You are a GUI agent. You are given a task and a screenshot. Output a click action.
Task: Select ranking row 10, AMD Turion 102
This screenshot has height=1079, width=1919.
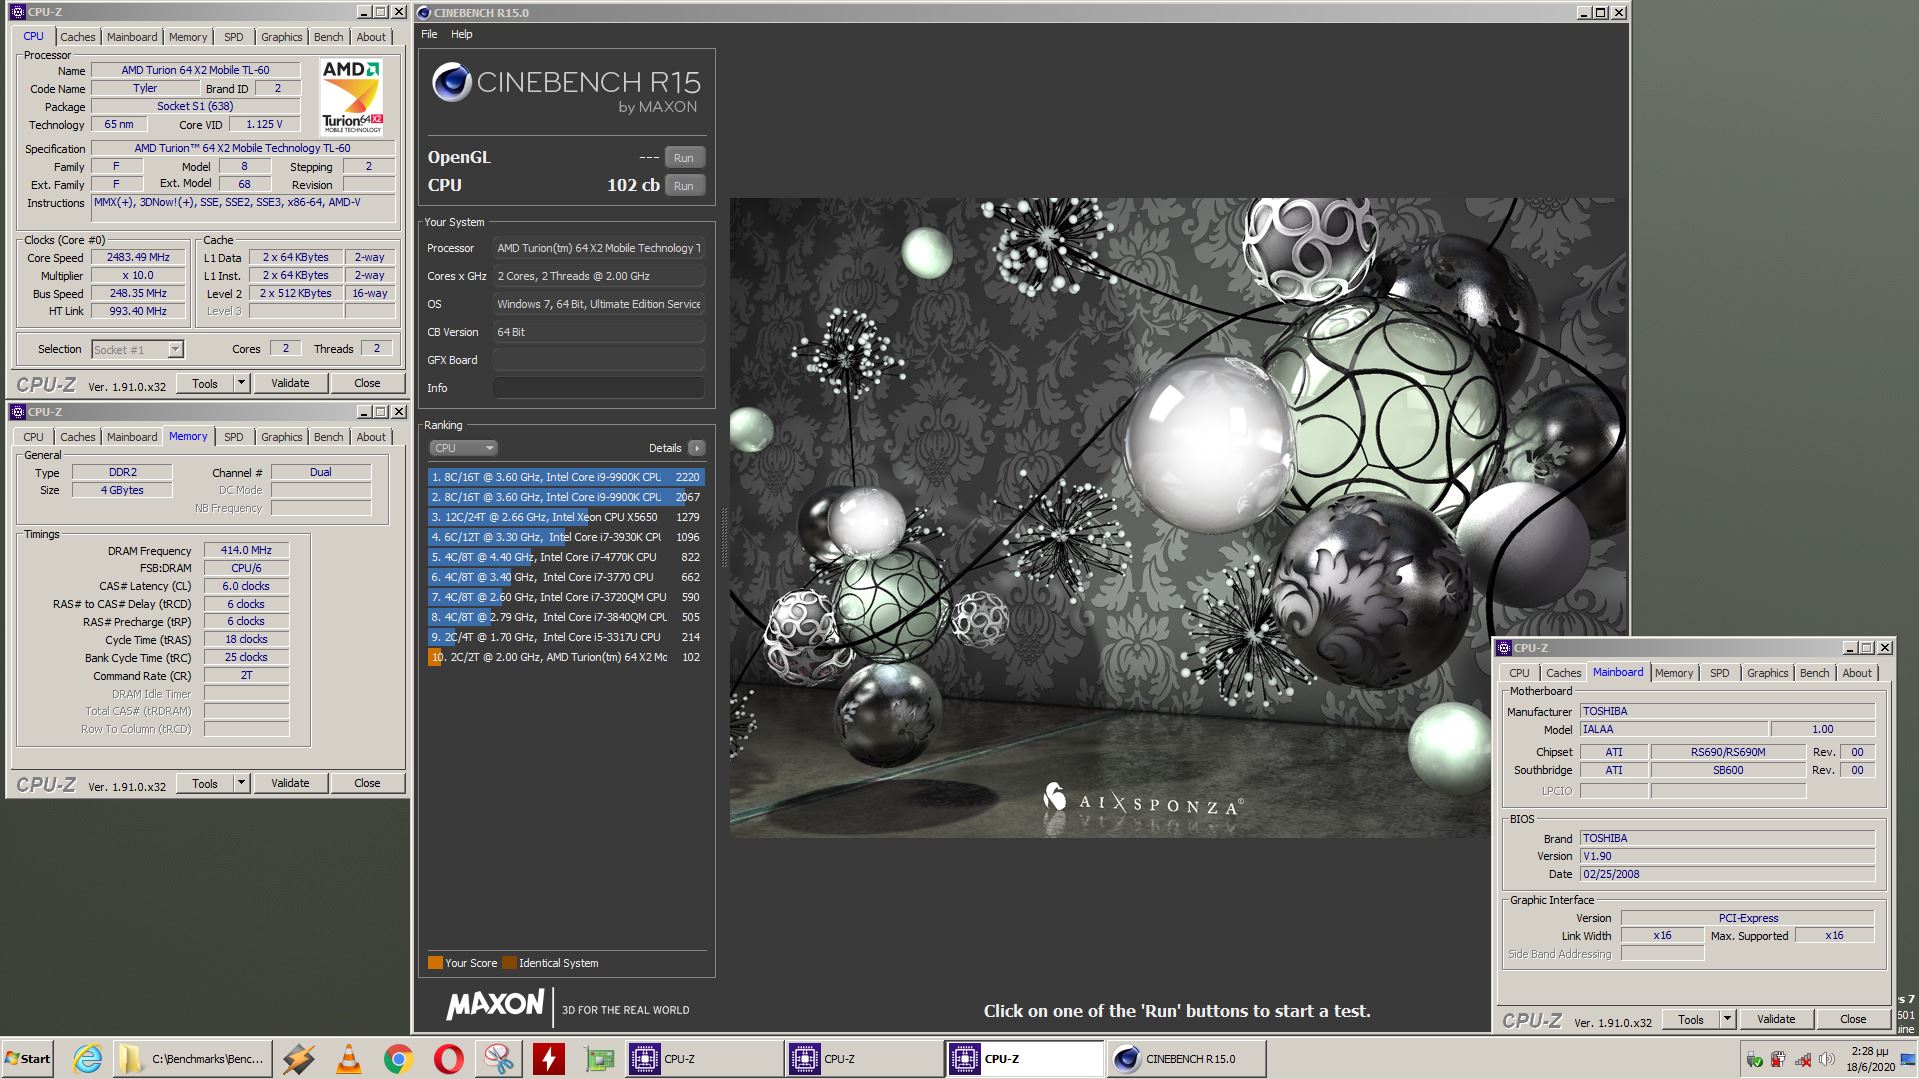(566, 657)
